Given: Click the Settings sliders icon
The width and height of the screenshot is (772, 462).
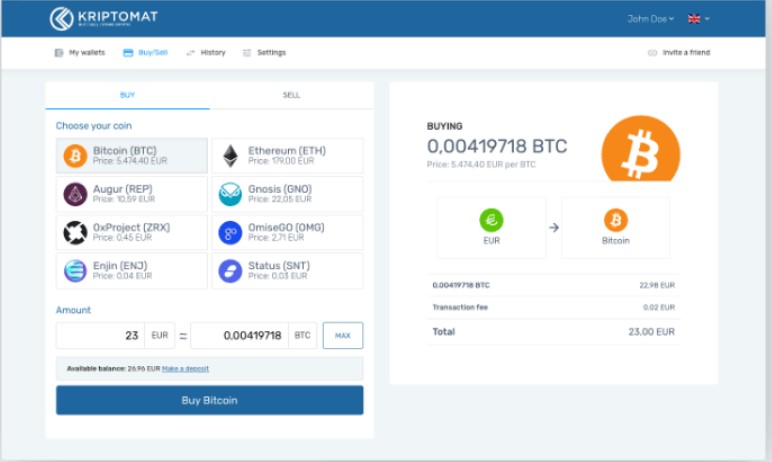Looking at the screenshot, I should click(x=247, y=53).
